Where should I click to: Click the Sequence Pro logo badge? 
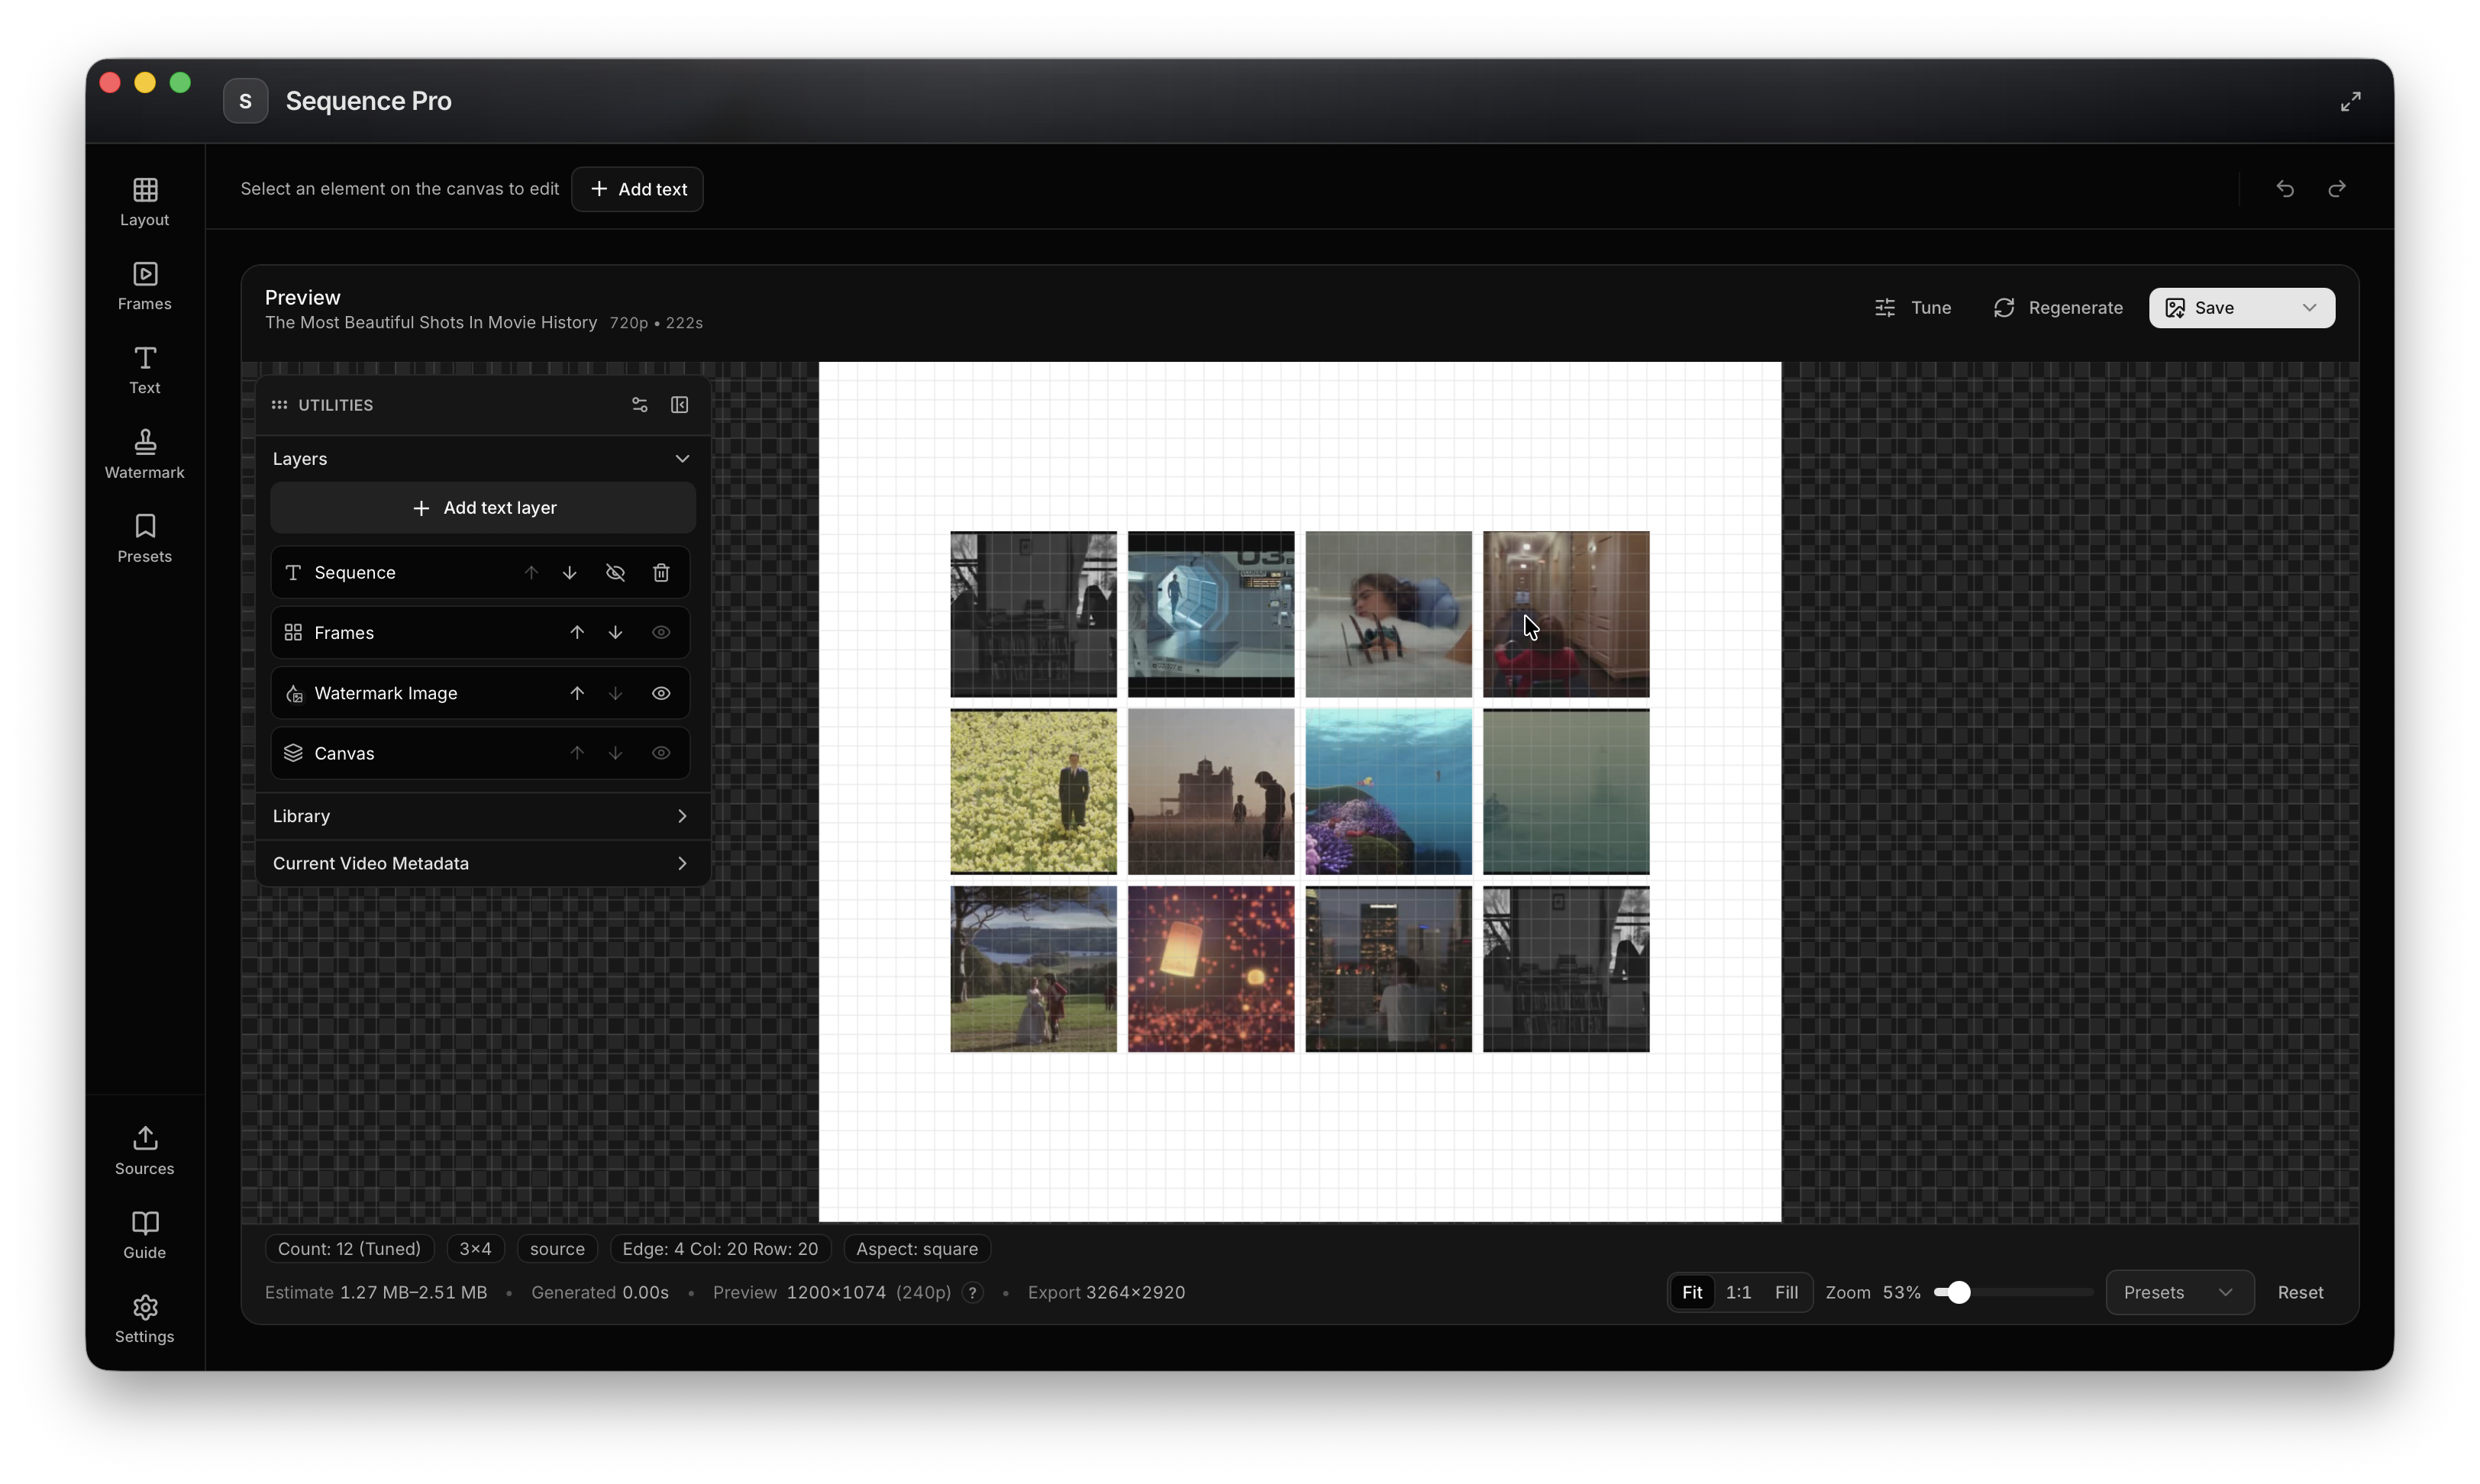pyautogui.click(x=245, y=101)
